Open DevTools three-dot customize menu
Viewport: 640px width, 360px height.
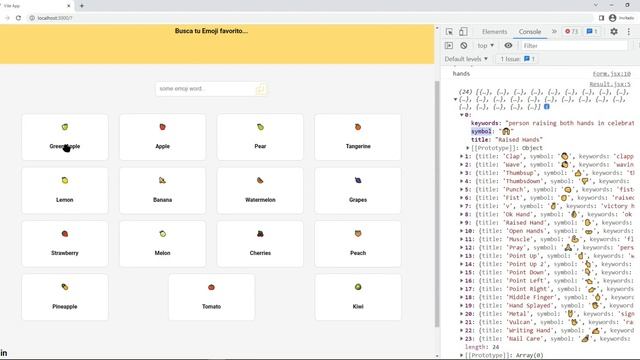pos(629,31)
